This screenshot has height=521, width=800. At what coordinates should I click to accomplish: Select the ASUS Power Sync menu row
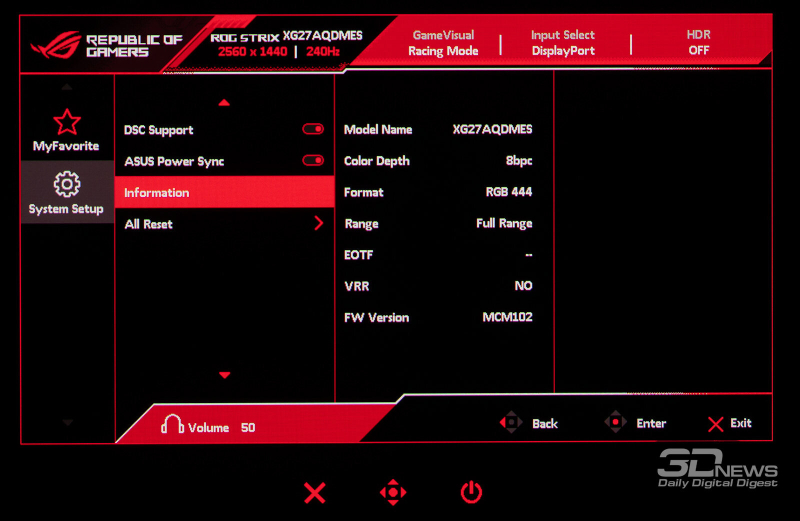point(224,161)
